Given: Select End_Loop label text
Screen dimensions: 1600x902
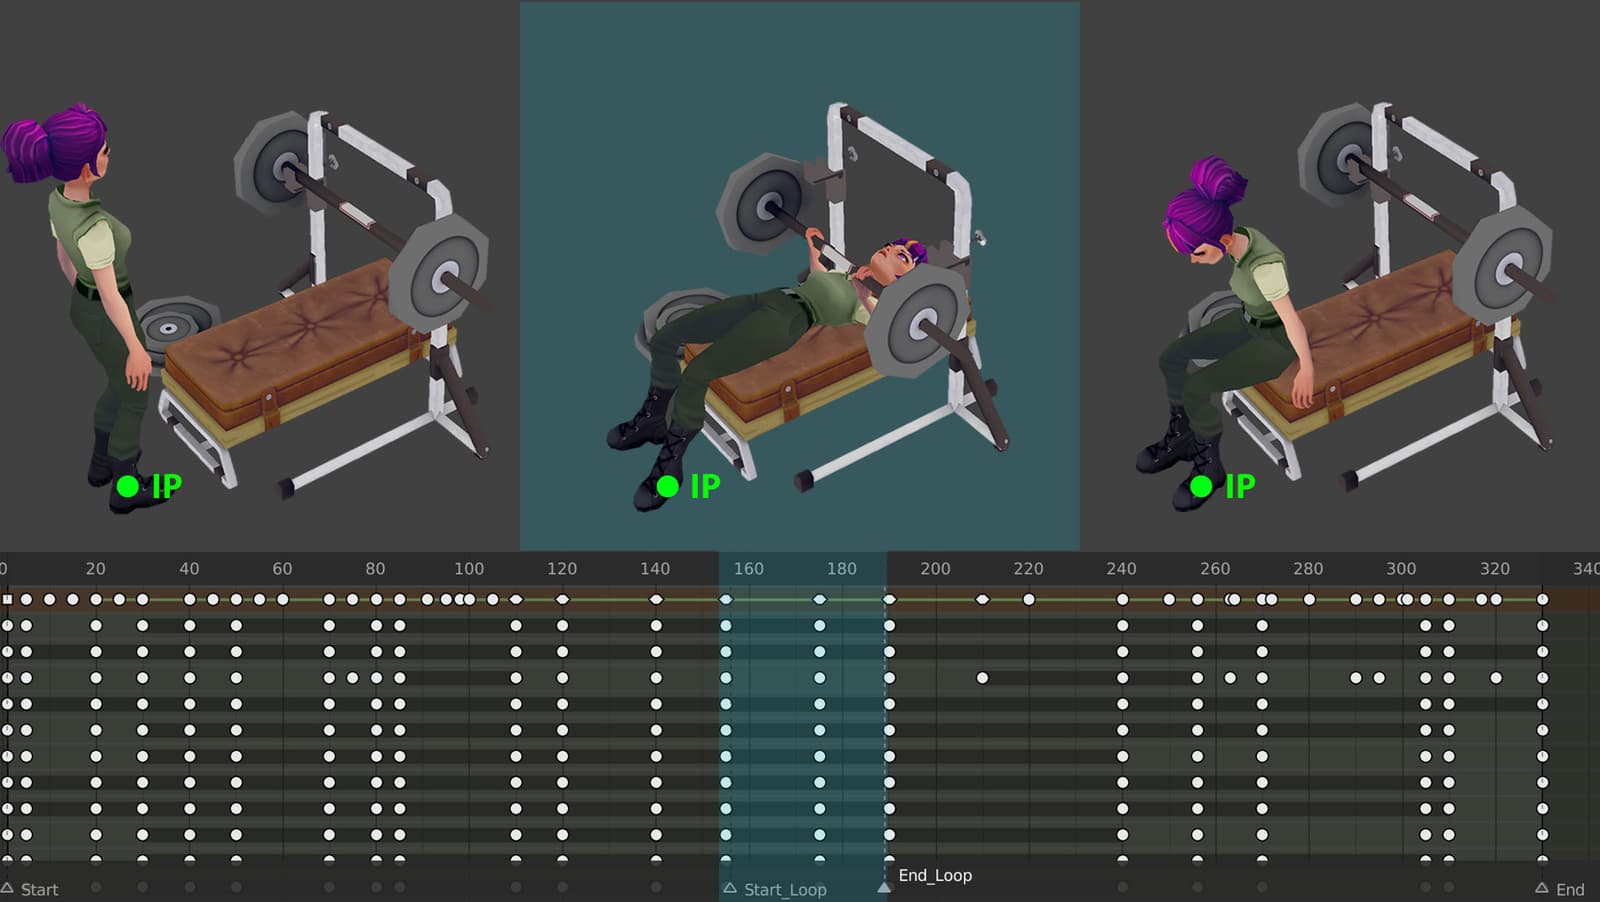Looking at the screenshot, I should pos(935,875).
